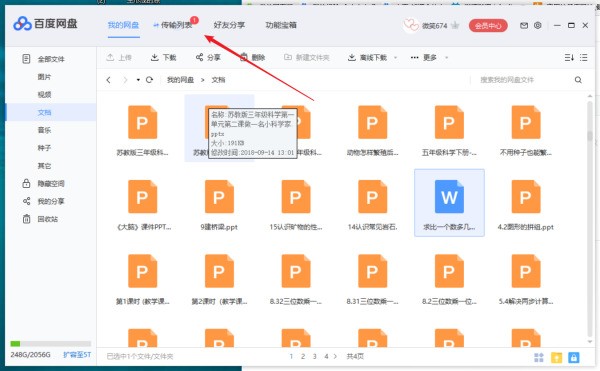Click 文档 in breadcrumb path
The width and height of the screenshot is (600, 371).
218,80
